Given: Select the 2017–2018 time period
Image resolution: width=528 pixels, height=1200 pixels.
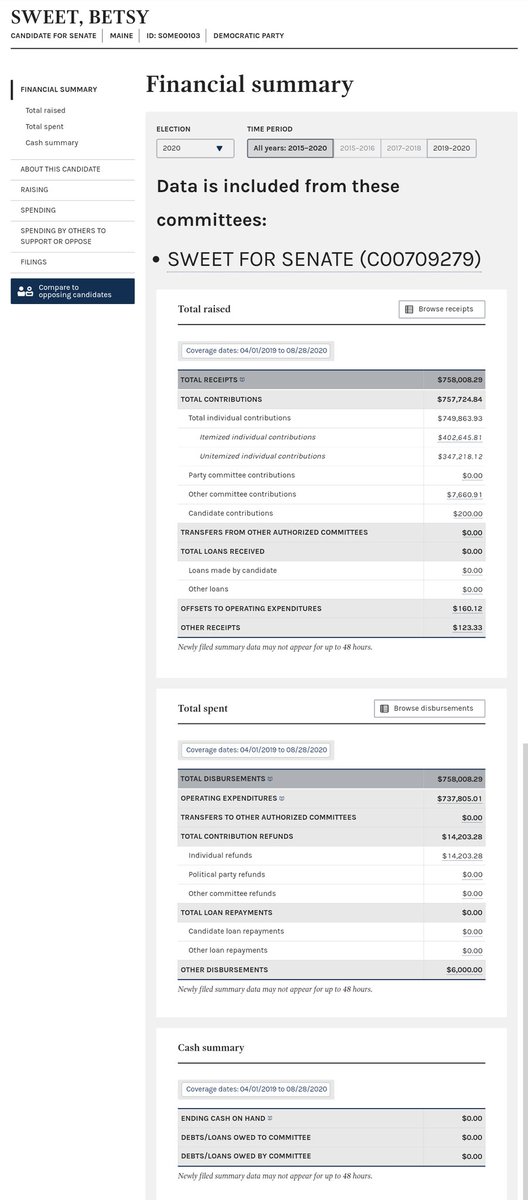Looking at the screenshot, I should (x=403, y=149).
